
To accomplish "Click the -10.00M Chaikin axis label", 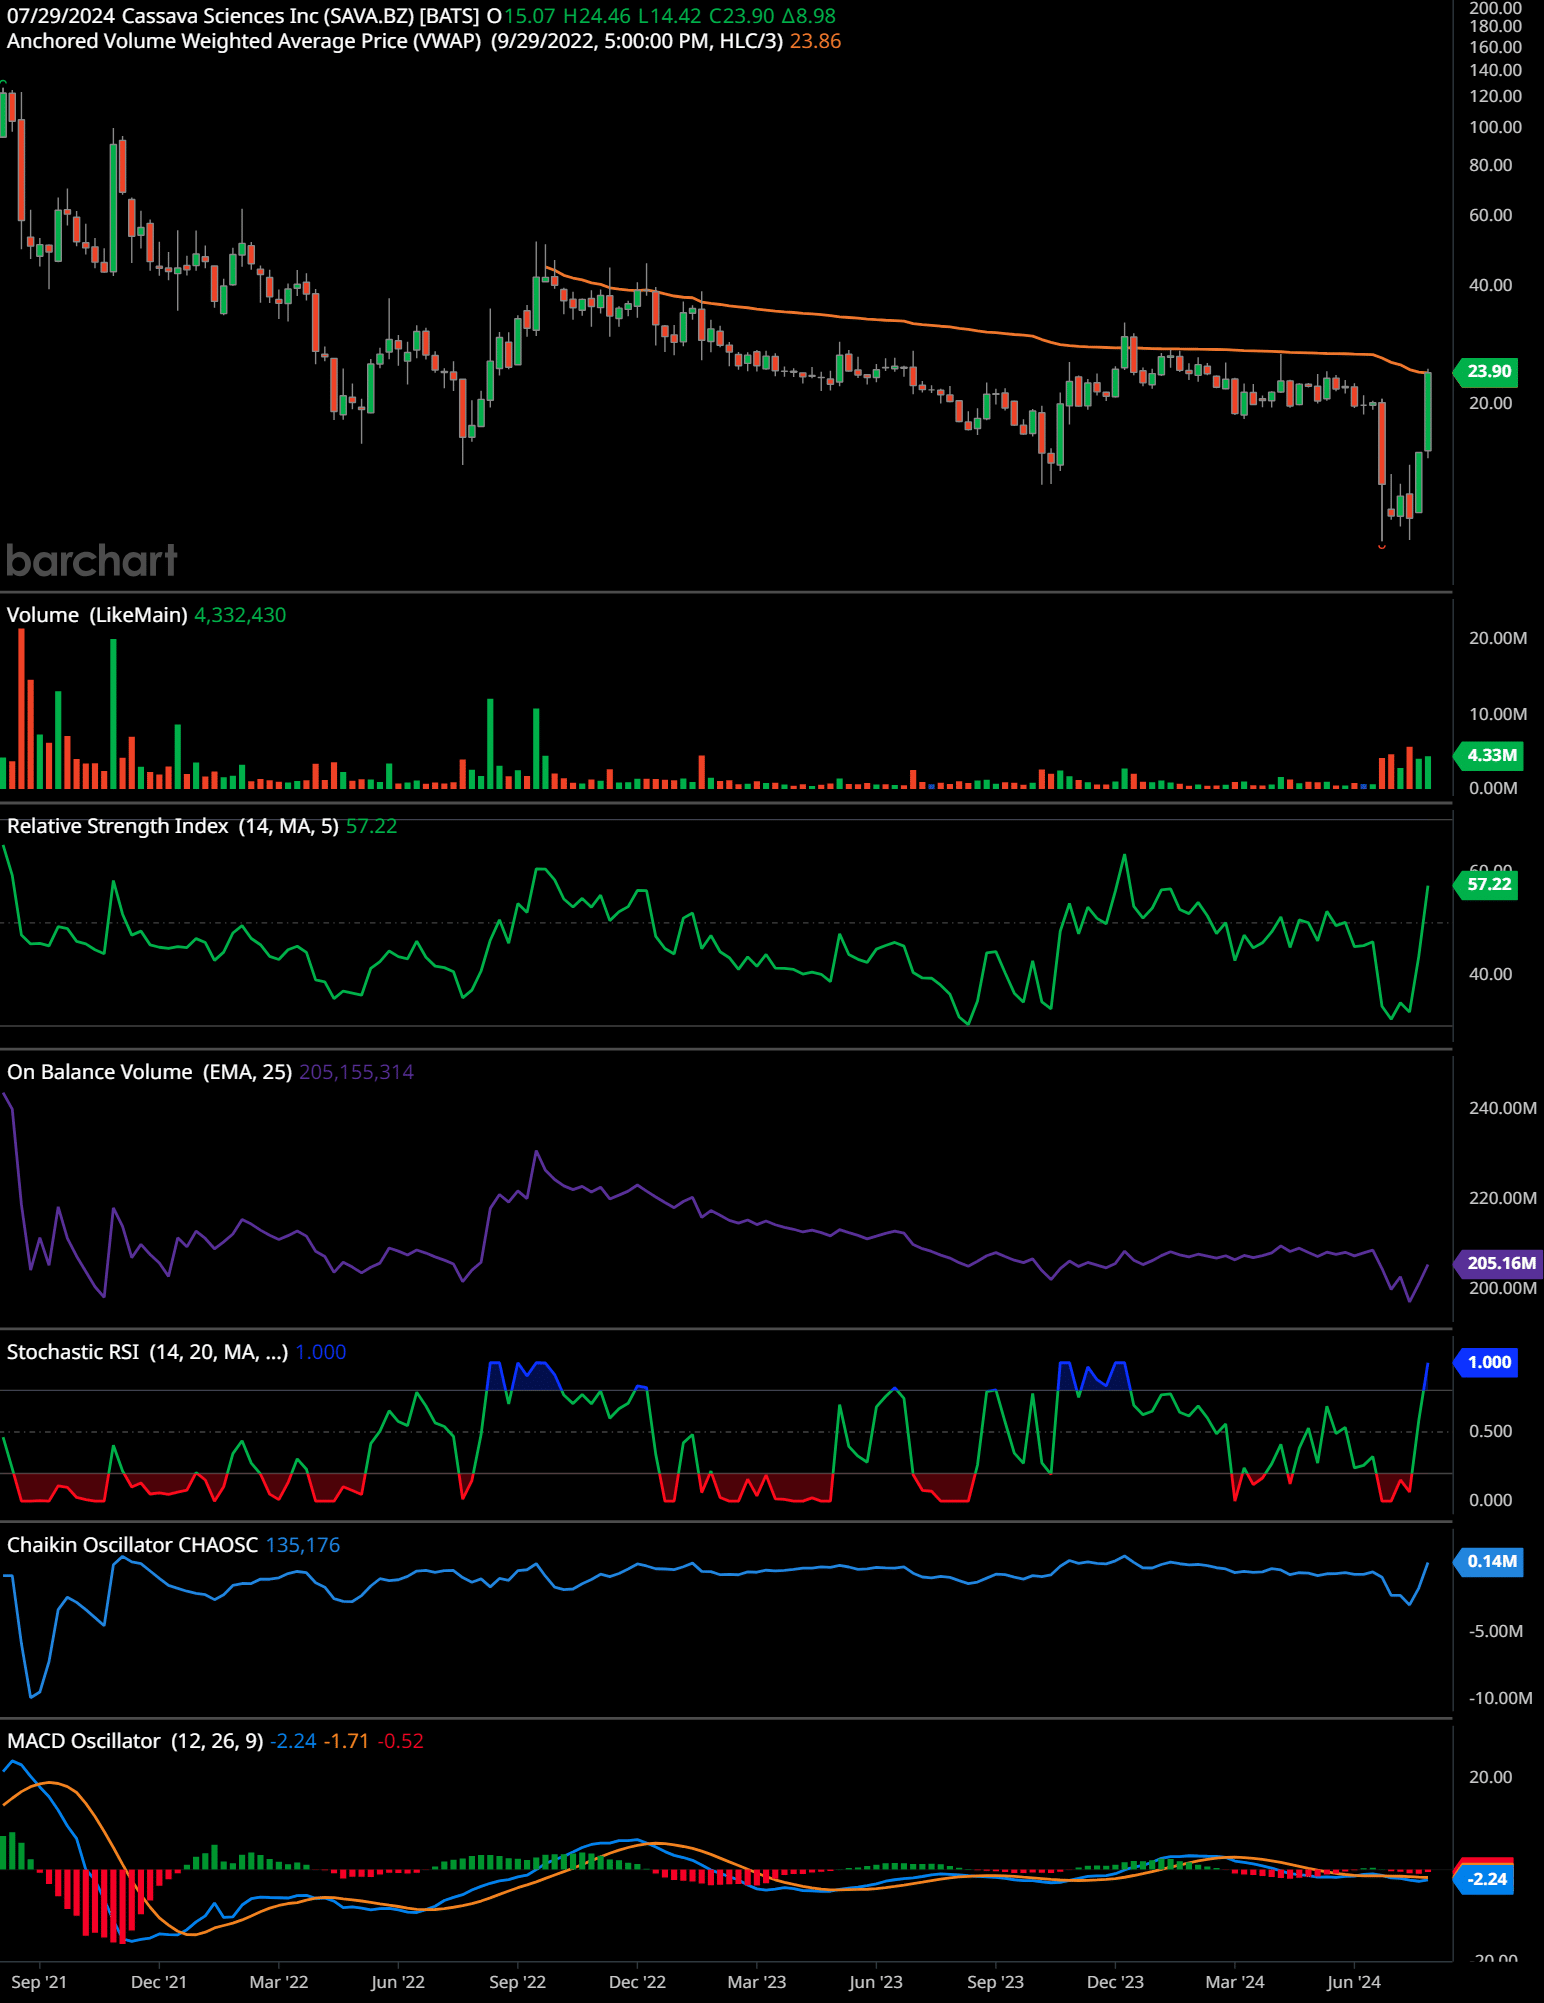I will 1500,1698.
